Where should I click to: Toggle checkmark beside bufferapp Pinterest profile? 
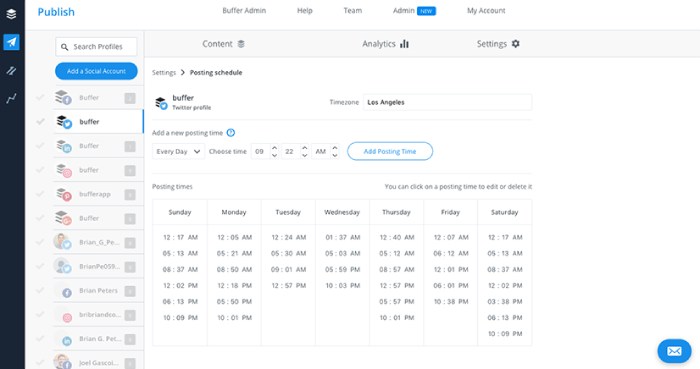tap(40, 194)
